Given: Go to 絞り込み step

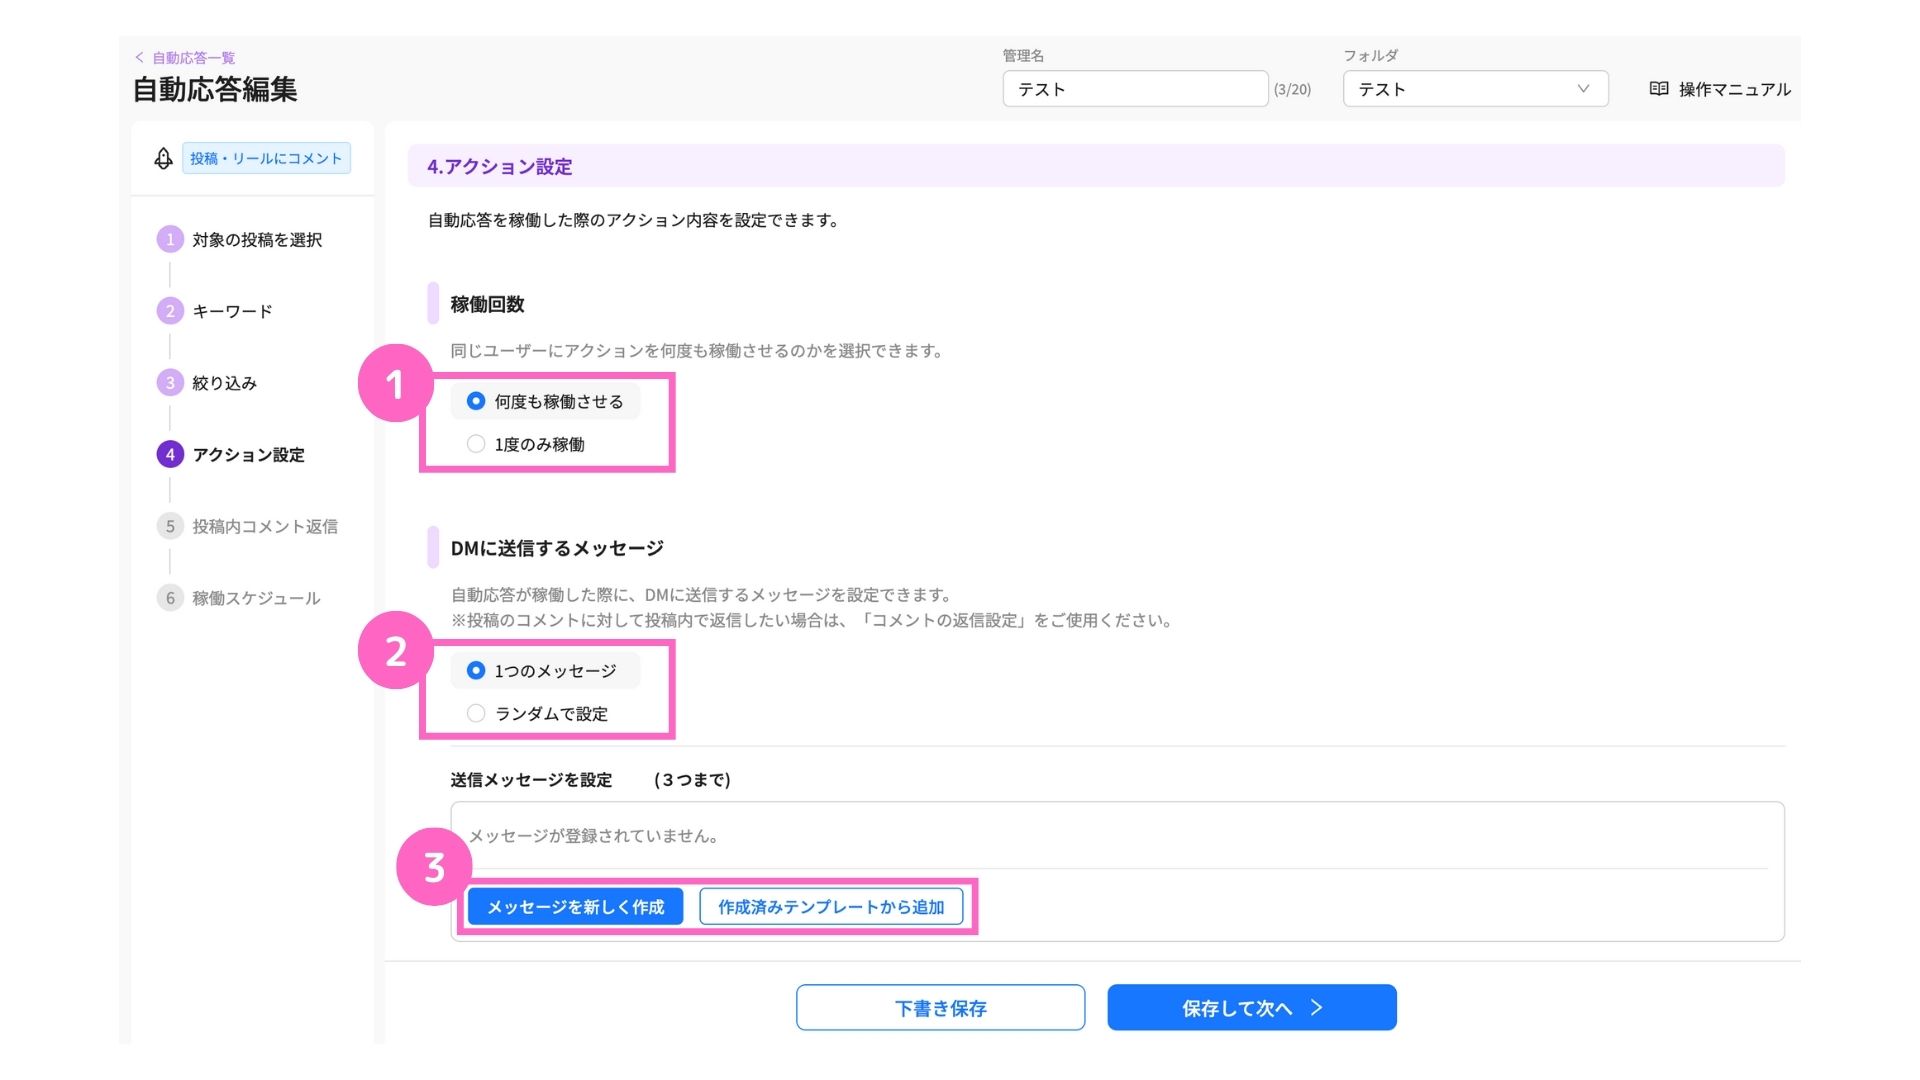Looking at the screenshot, I should point(225,383).
